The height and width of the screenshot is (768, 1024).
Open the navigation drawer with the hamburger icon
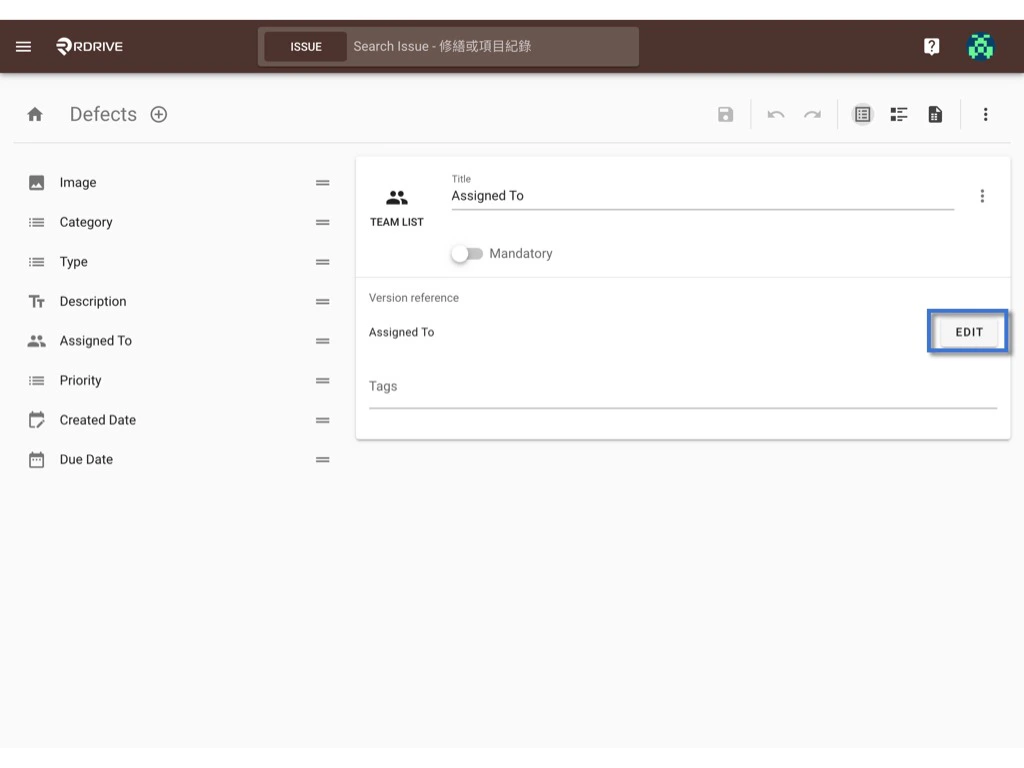tap(23, 46)
